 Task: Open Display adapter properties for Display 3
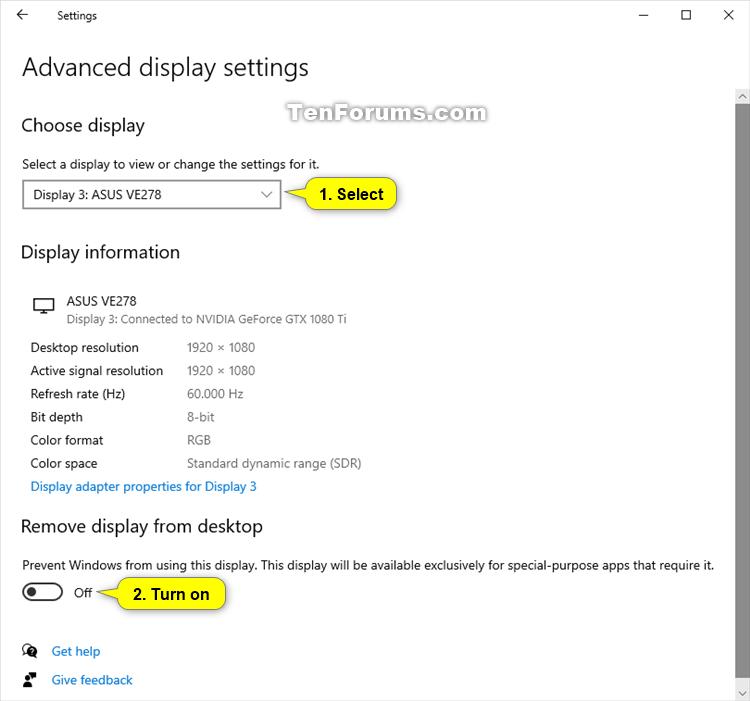coord(143,486)
